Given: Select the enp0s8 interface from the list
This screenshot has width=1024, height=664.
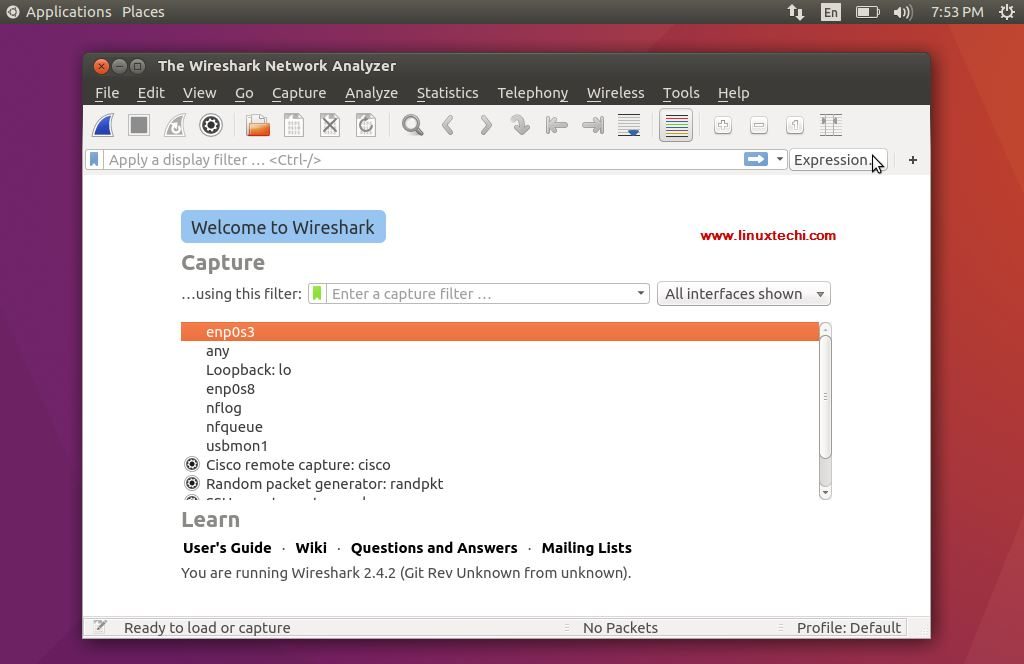Looking at the screenshot, I should pyautogui.click(x=231, y=388).
